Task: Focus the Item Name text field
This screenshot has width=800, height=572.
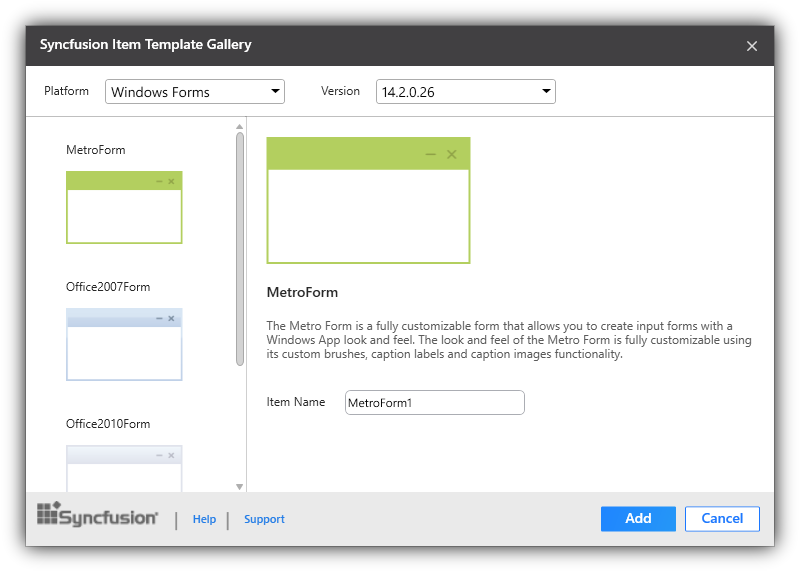Action: pos(434,403)
